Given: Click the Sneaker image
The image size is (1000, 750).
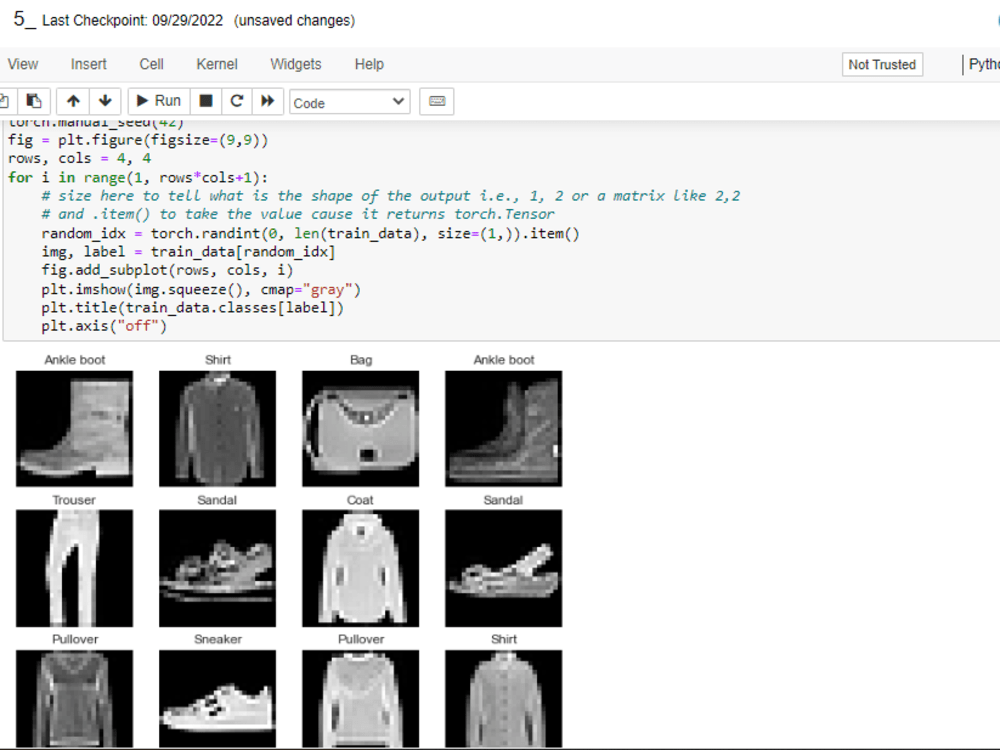Looking at the screenshot, I should 217,699.
